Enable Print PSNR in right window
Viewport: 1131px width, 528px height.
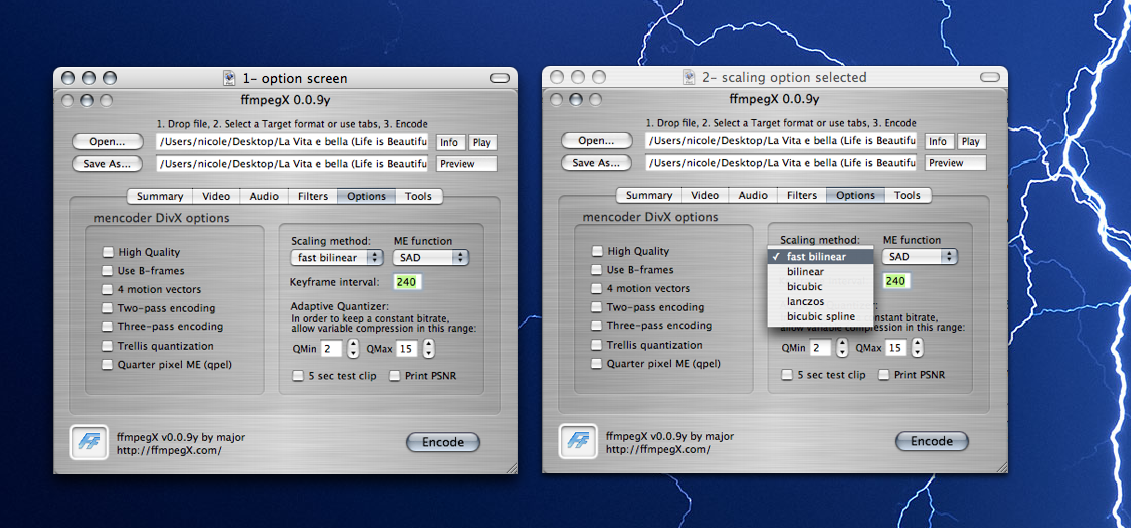point(884,374)
